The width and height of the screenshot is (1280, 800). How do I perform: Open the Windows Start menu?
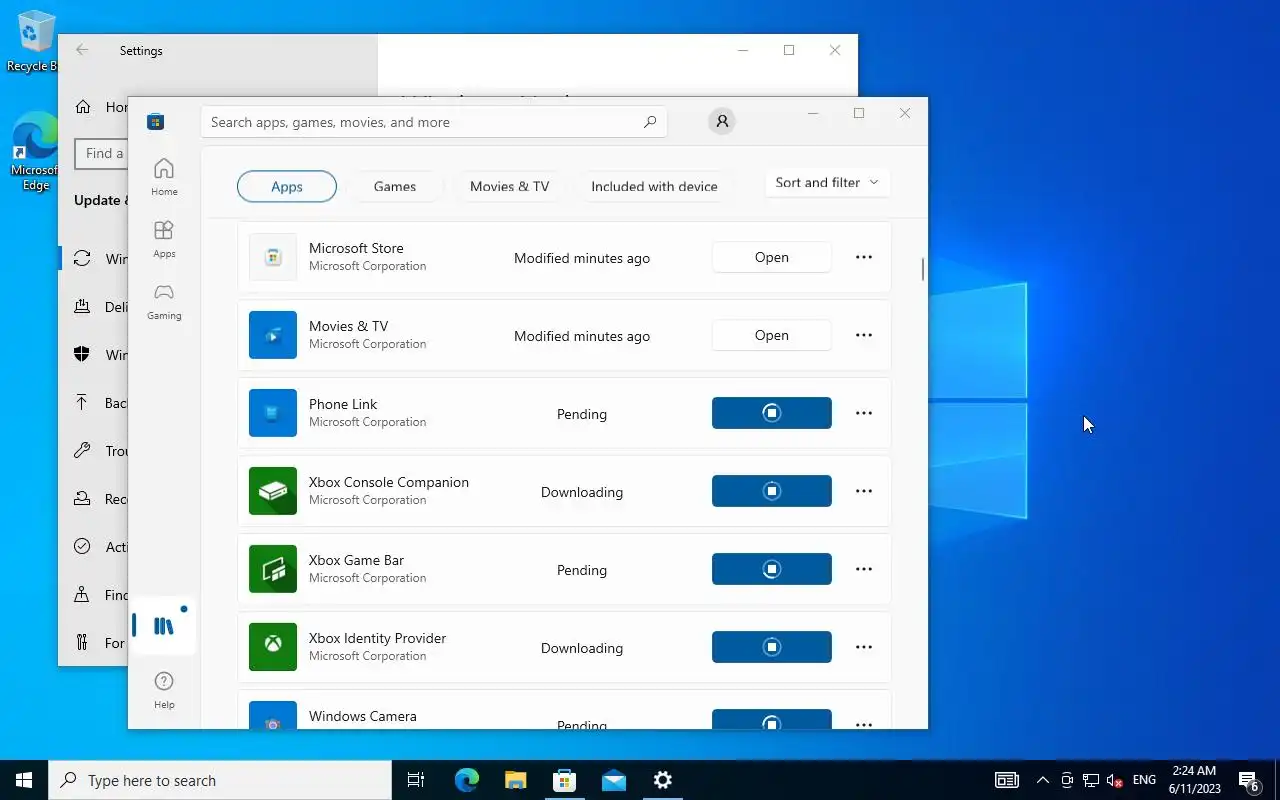pos(24,780)
